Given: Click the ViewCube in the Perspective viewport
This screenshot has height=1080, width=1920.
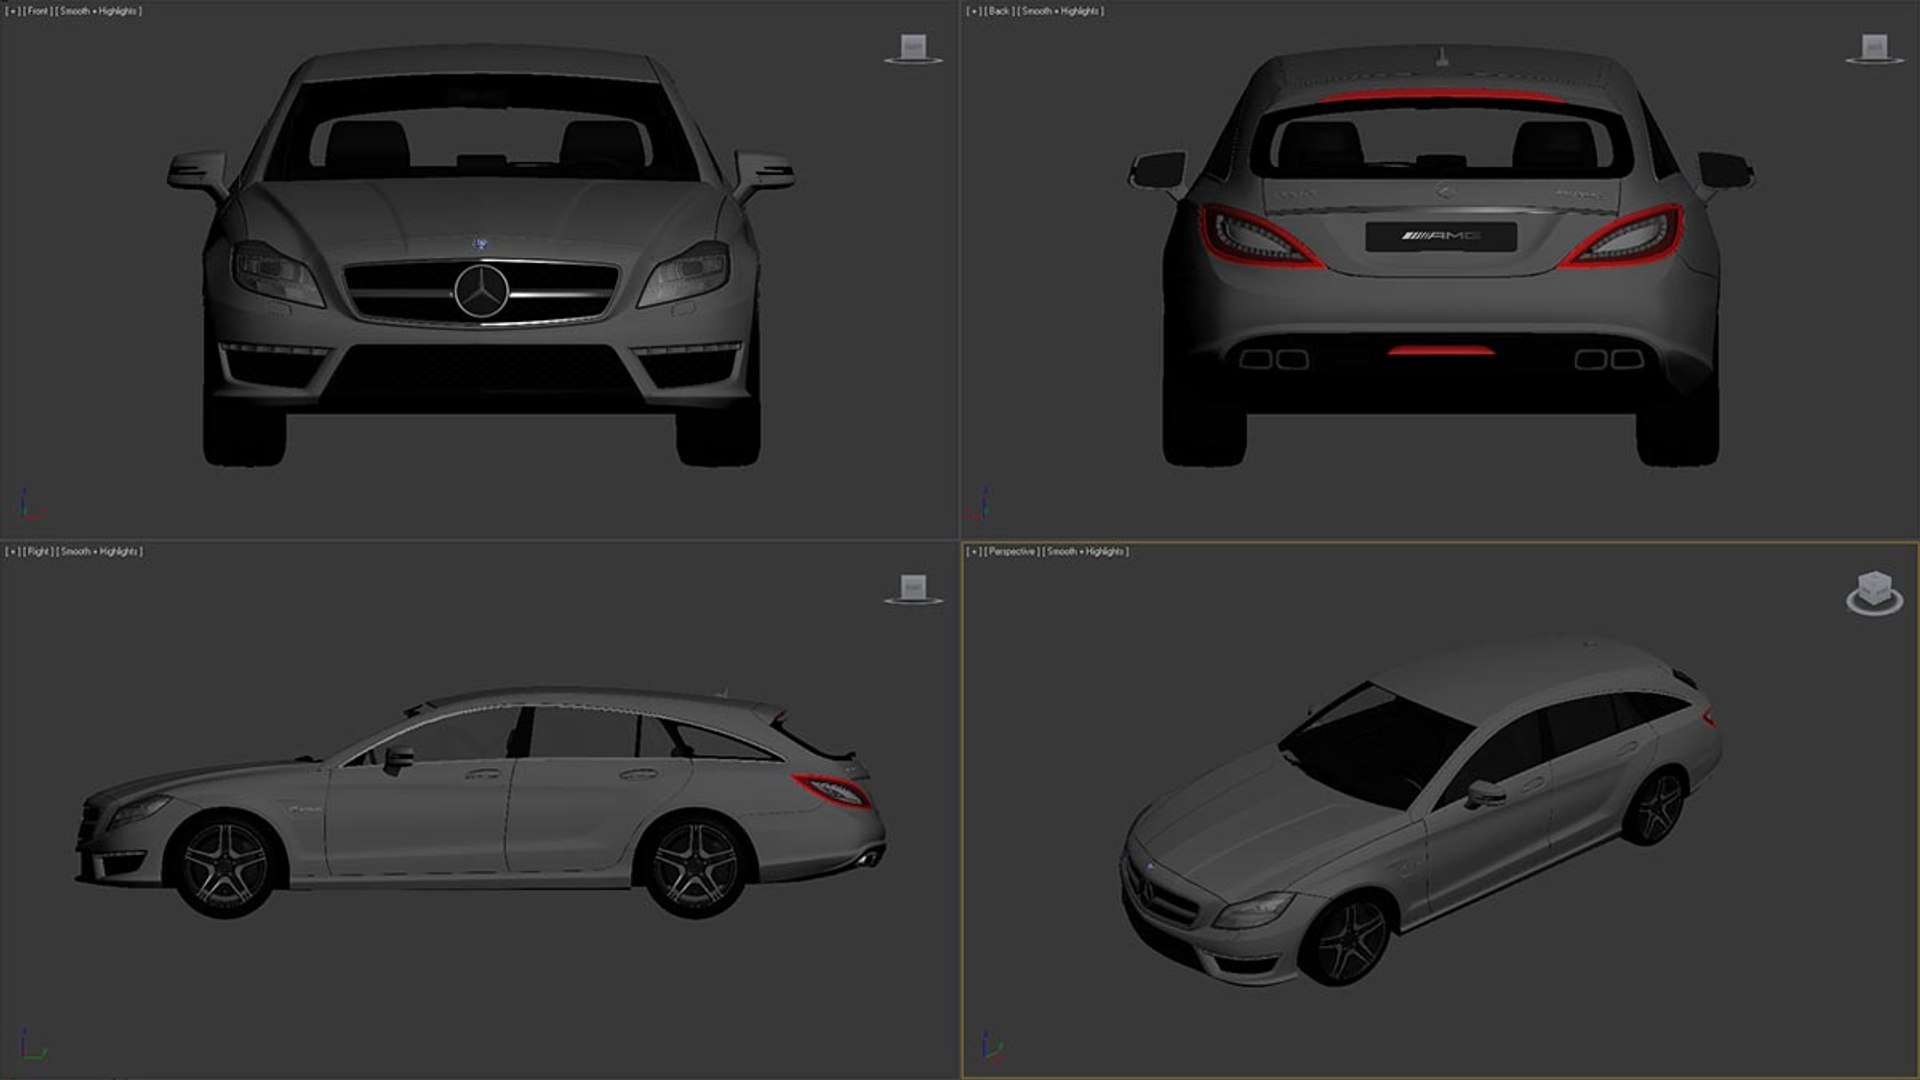Looking at the screenshot, I should coord(1874,587).
